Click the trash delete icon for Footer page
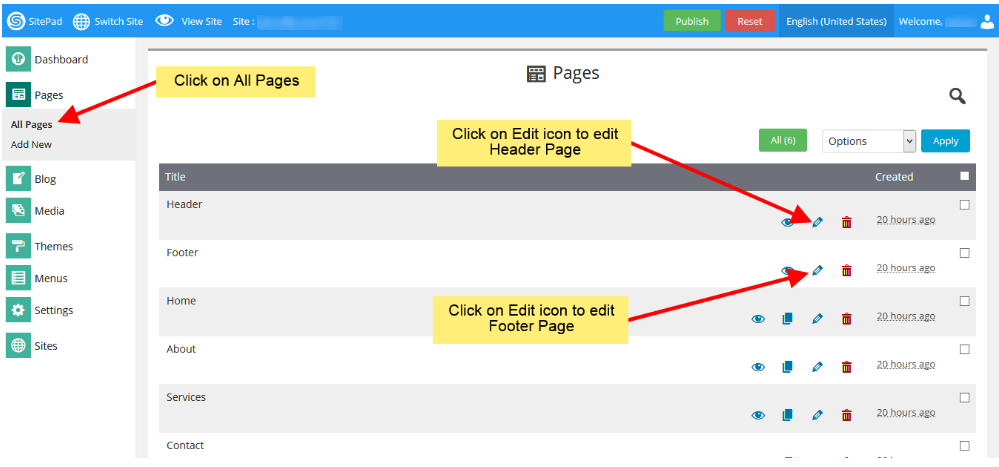Screen dimensions: 999x467 pyautogui.click(x=846, y=271)
